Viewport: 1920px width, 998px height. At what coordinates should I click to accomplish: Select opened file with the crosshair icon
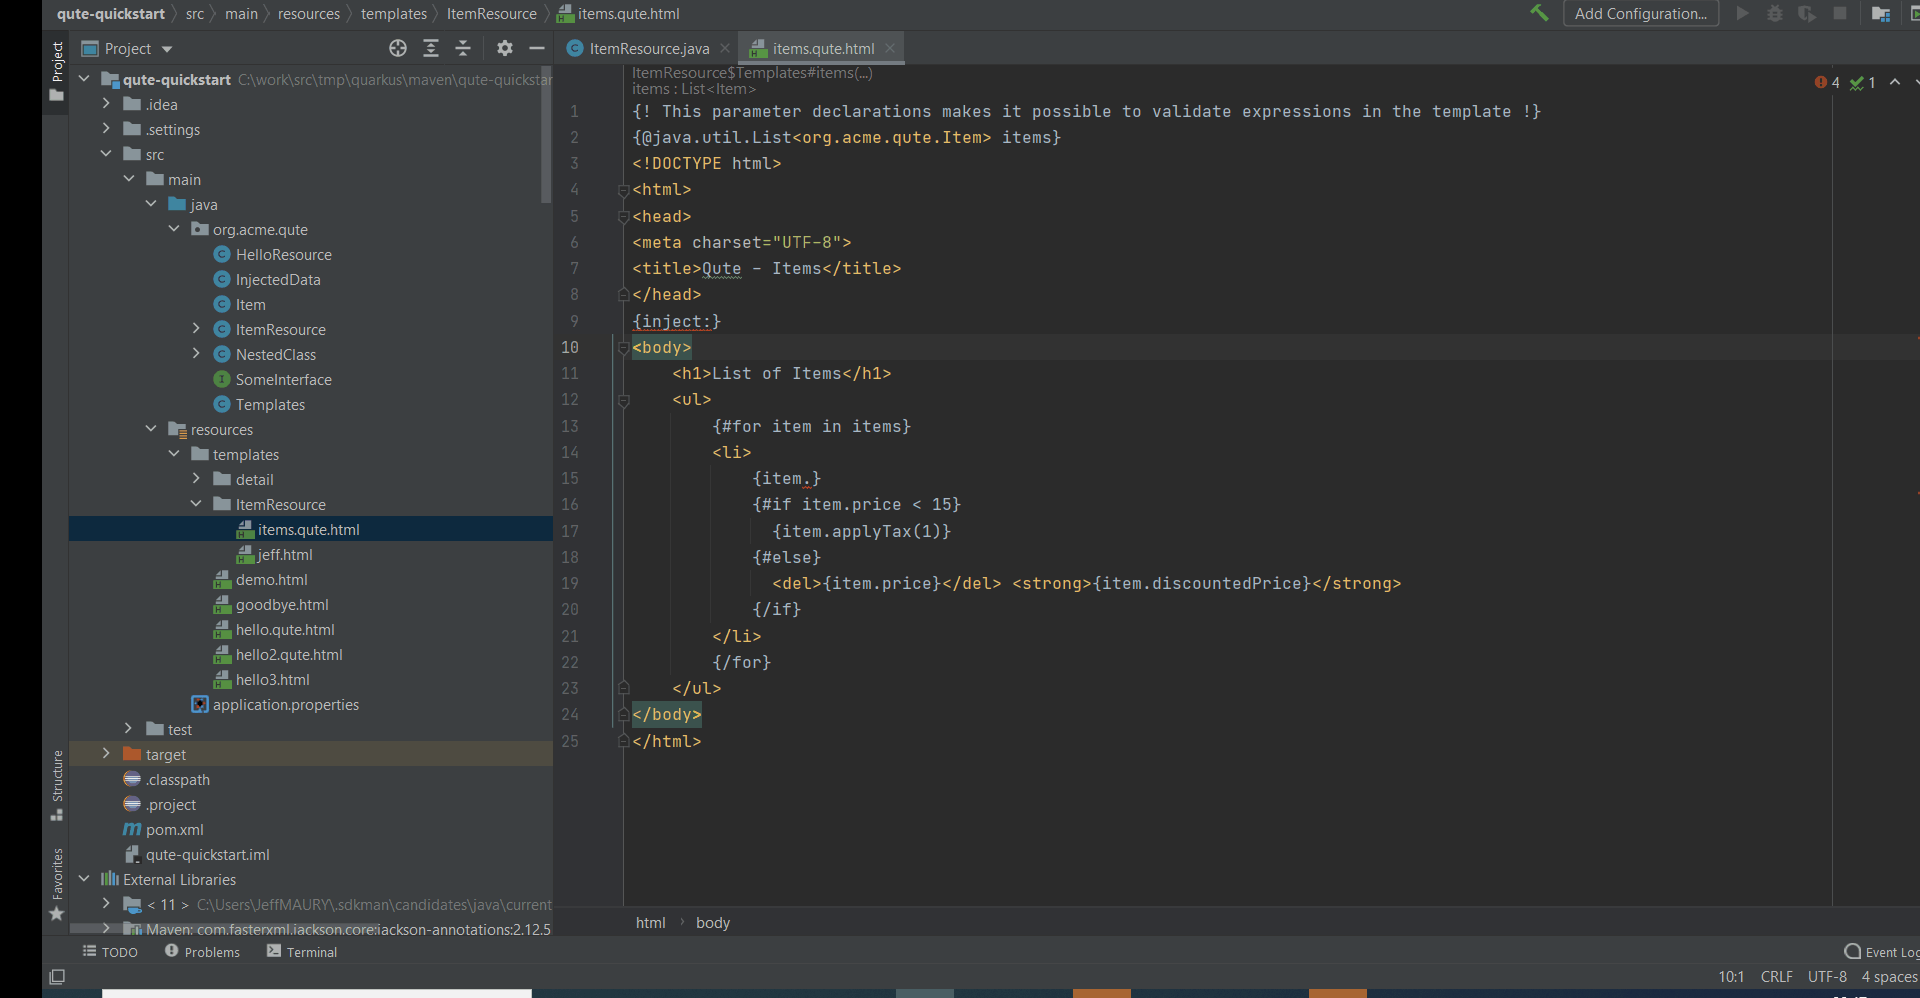(x=397, y=48)
